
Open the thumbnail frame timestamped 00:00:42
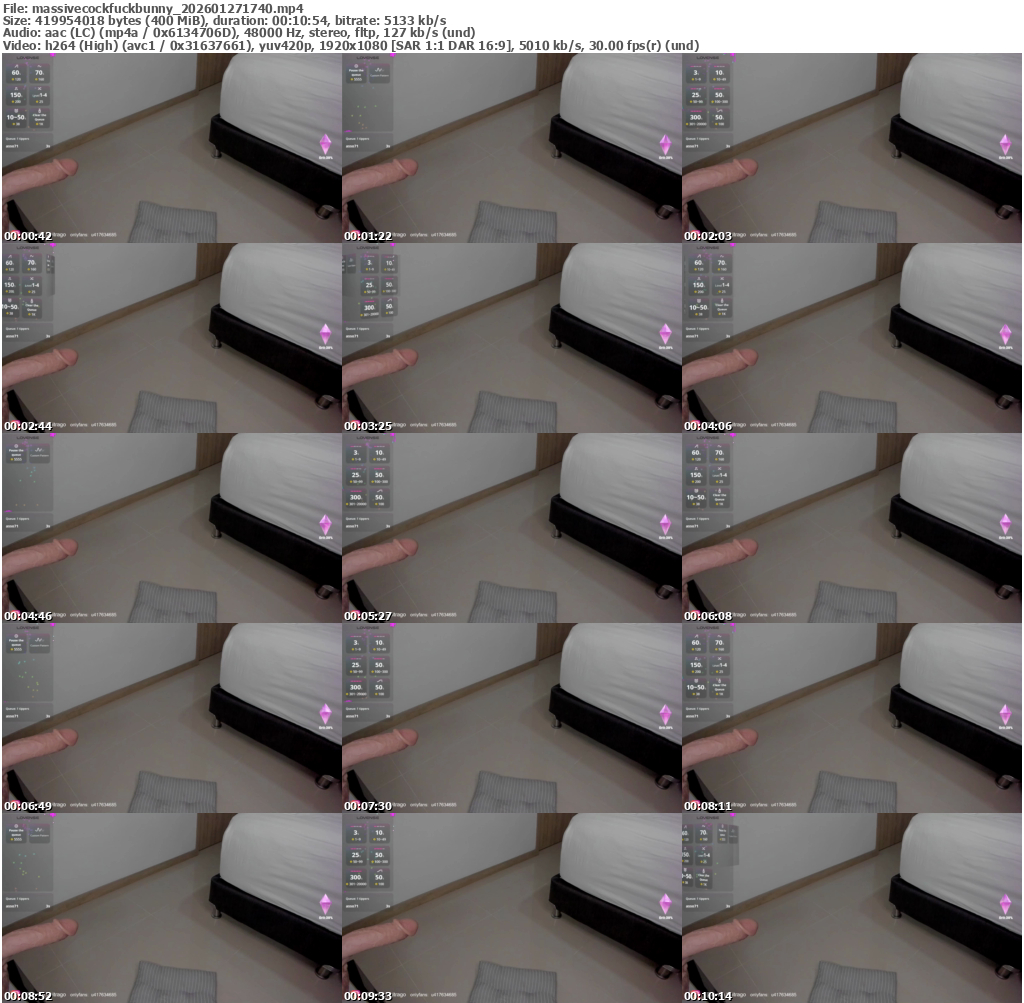point(171,148)
